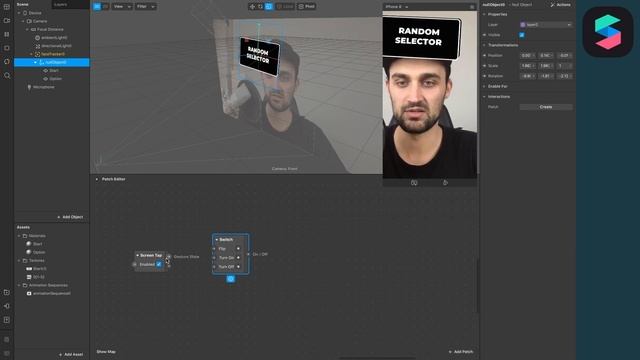640x360 pixels.
Task: Click the rotate-device icon below the simulator
Action: tap(414, 183)
